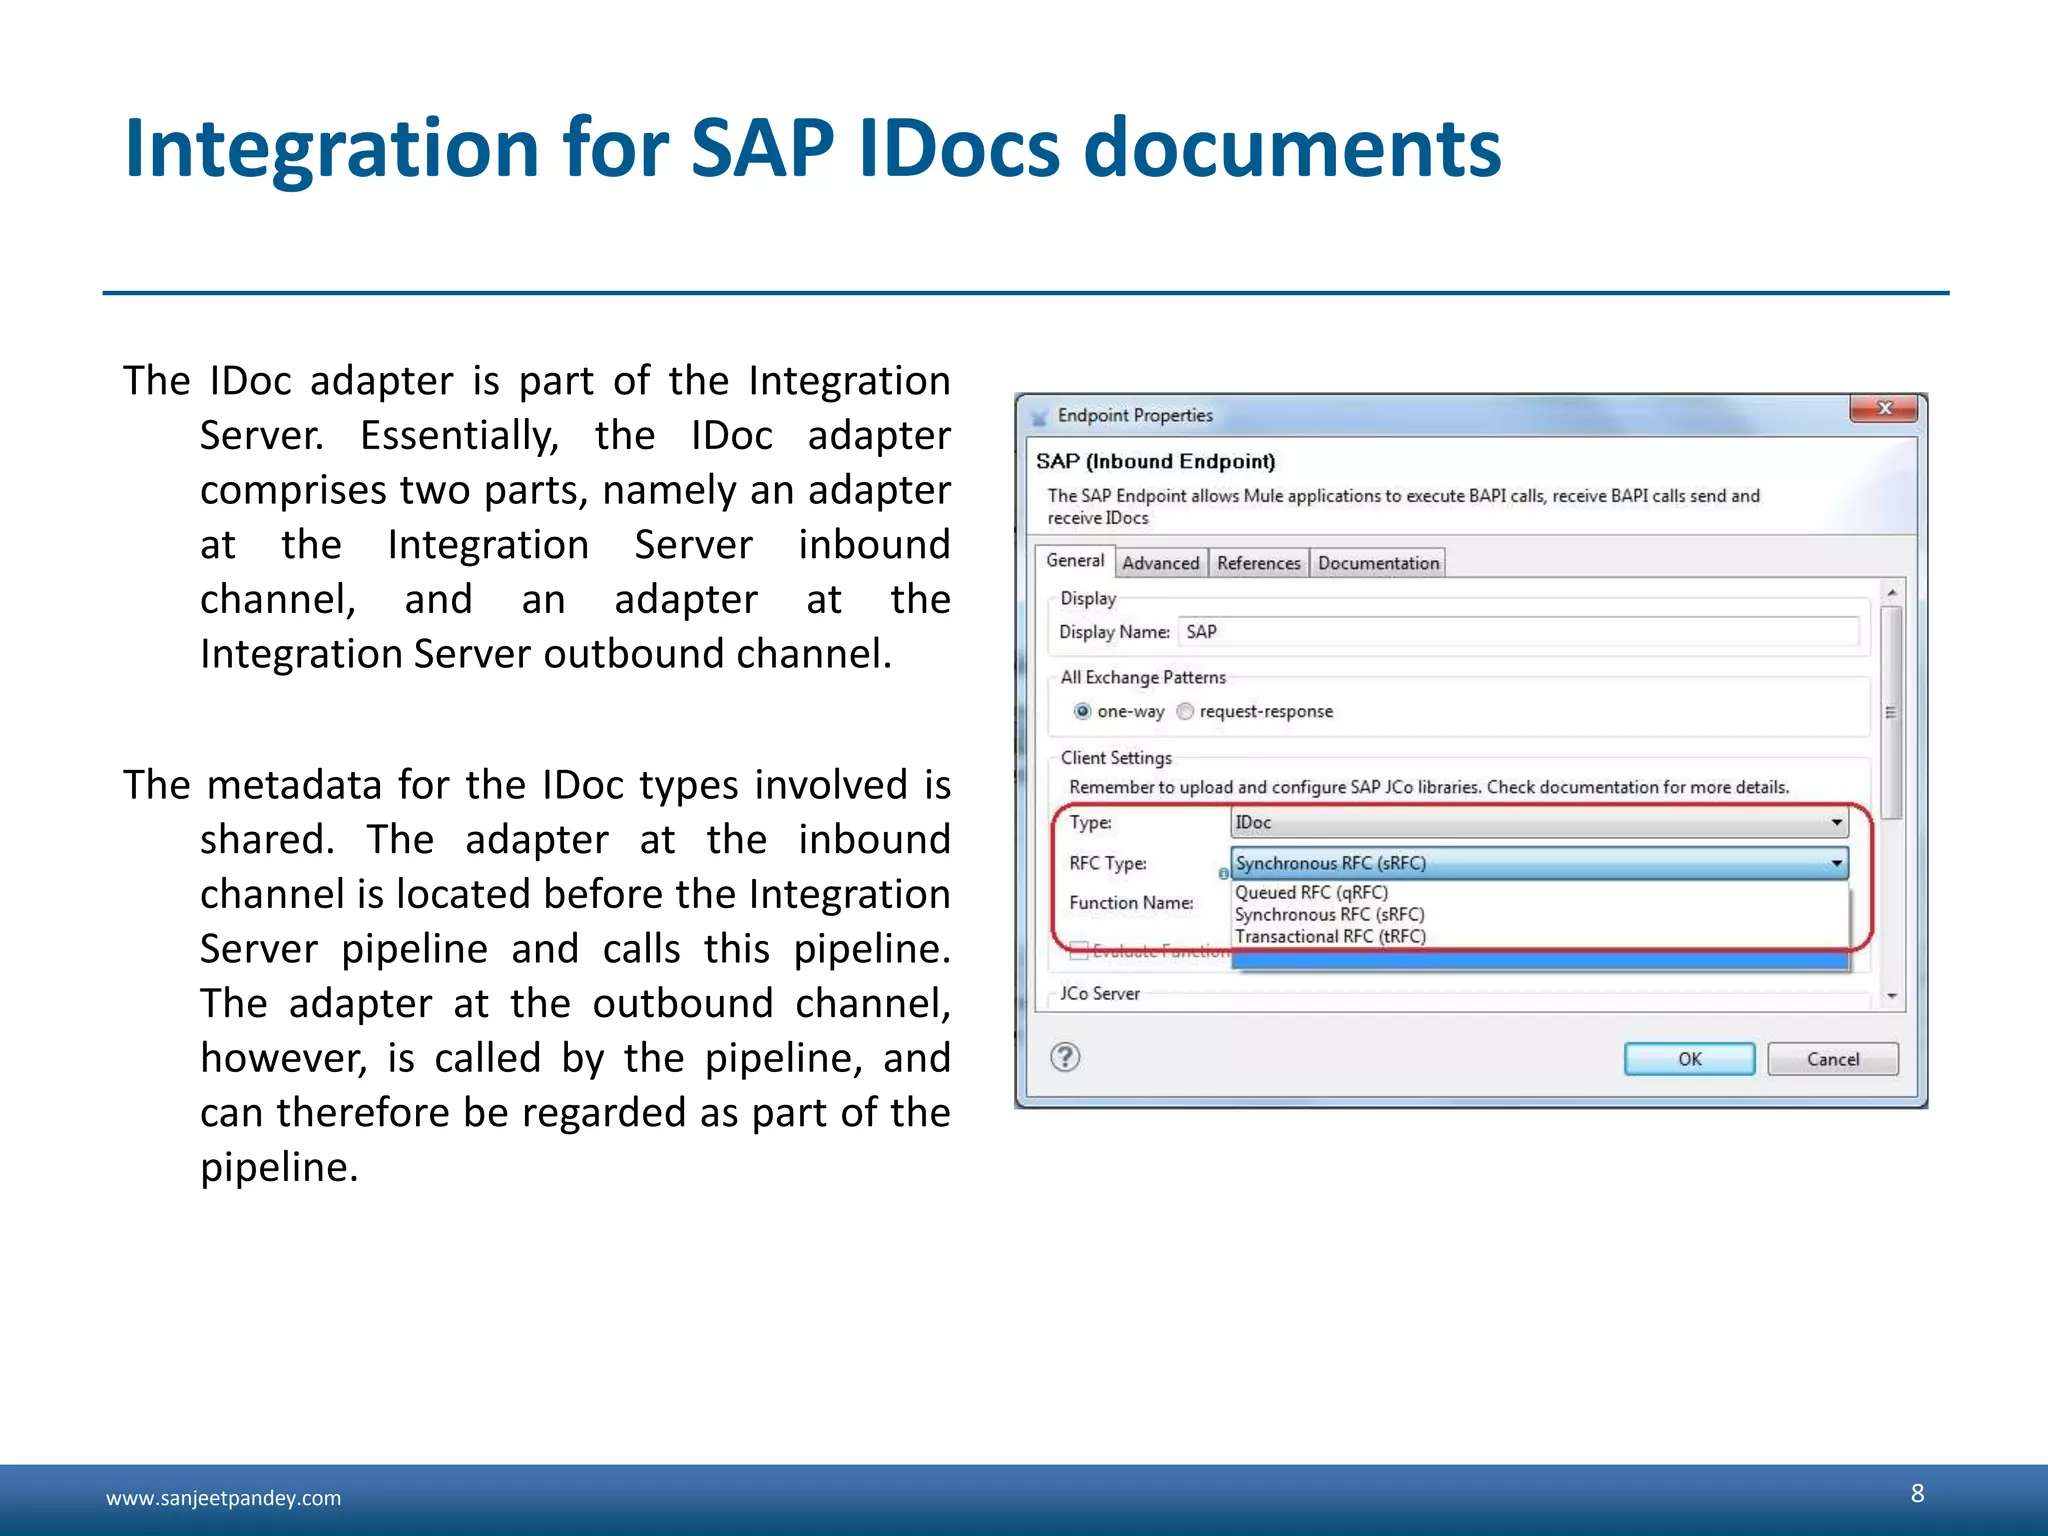
Task: Select the one-way exchange pattern
Action: [1082, 711]
